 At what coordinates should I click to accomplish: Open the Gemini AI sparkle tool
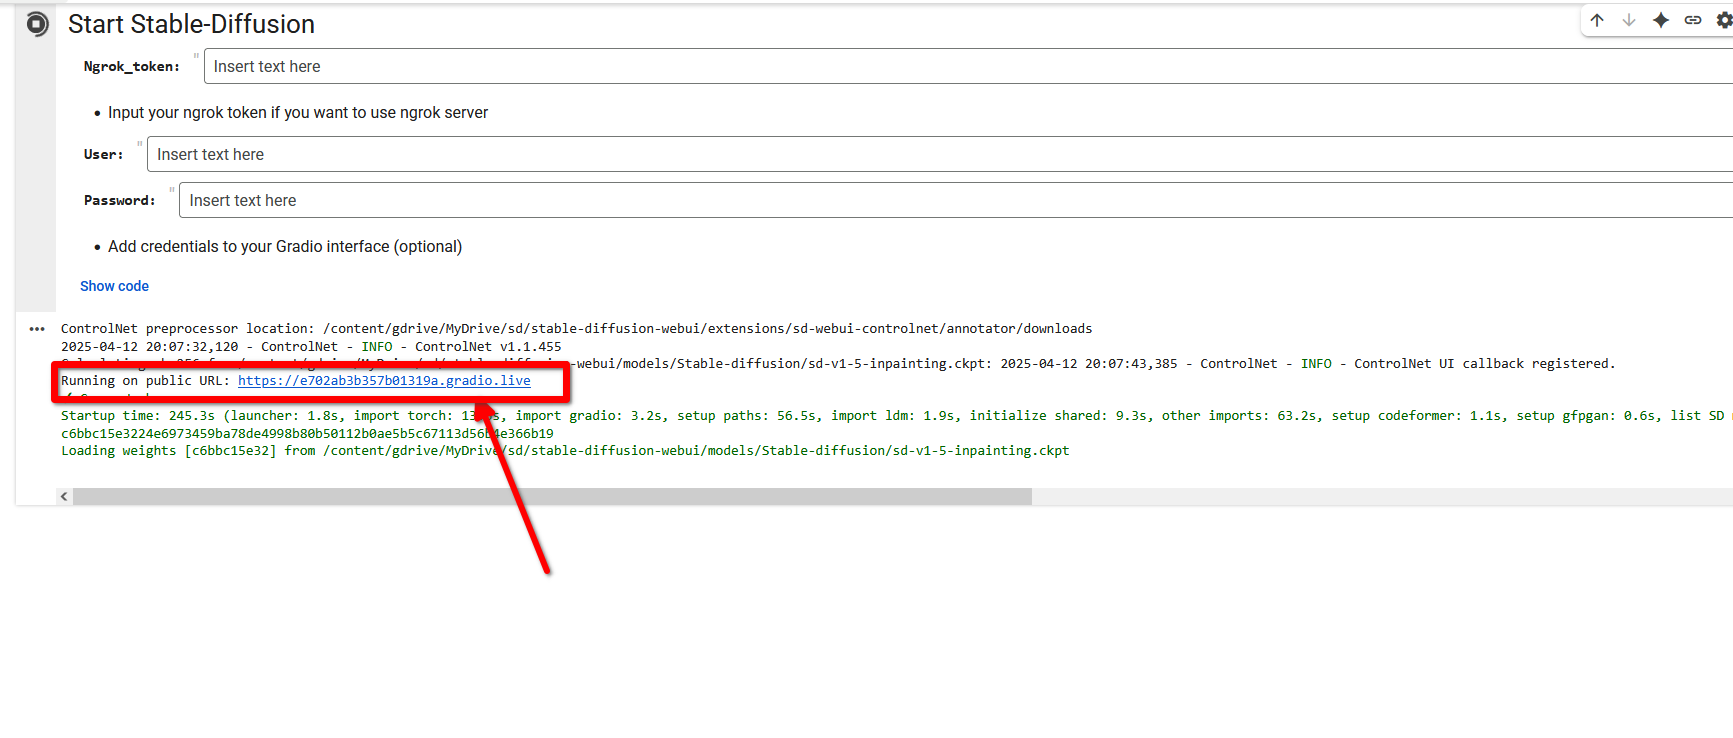tap(1661, 20)
